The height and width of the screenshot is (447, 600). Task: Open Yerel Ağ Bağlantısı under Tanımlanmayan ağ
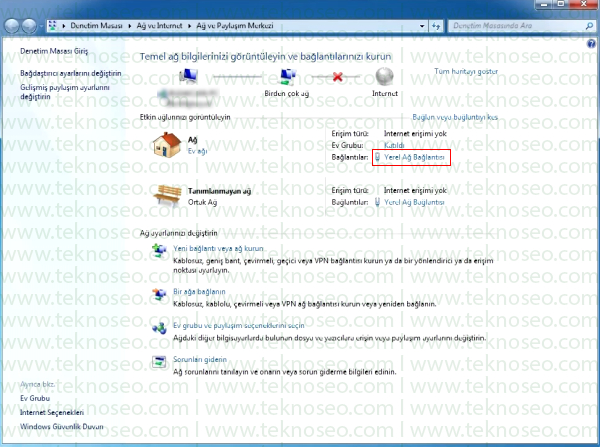point(414,202)
